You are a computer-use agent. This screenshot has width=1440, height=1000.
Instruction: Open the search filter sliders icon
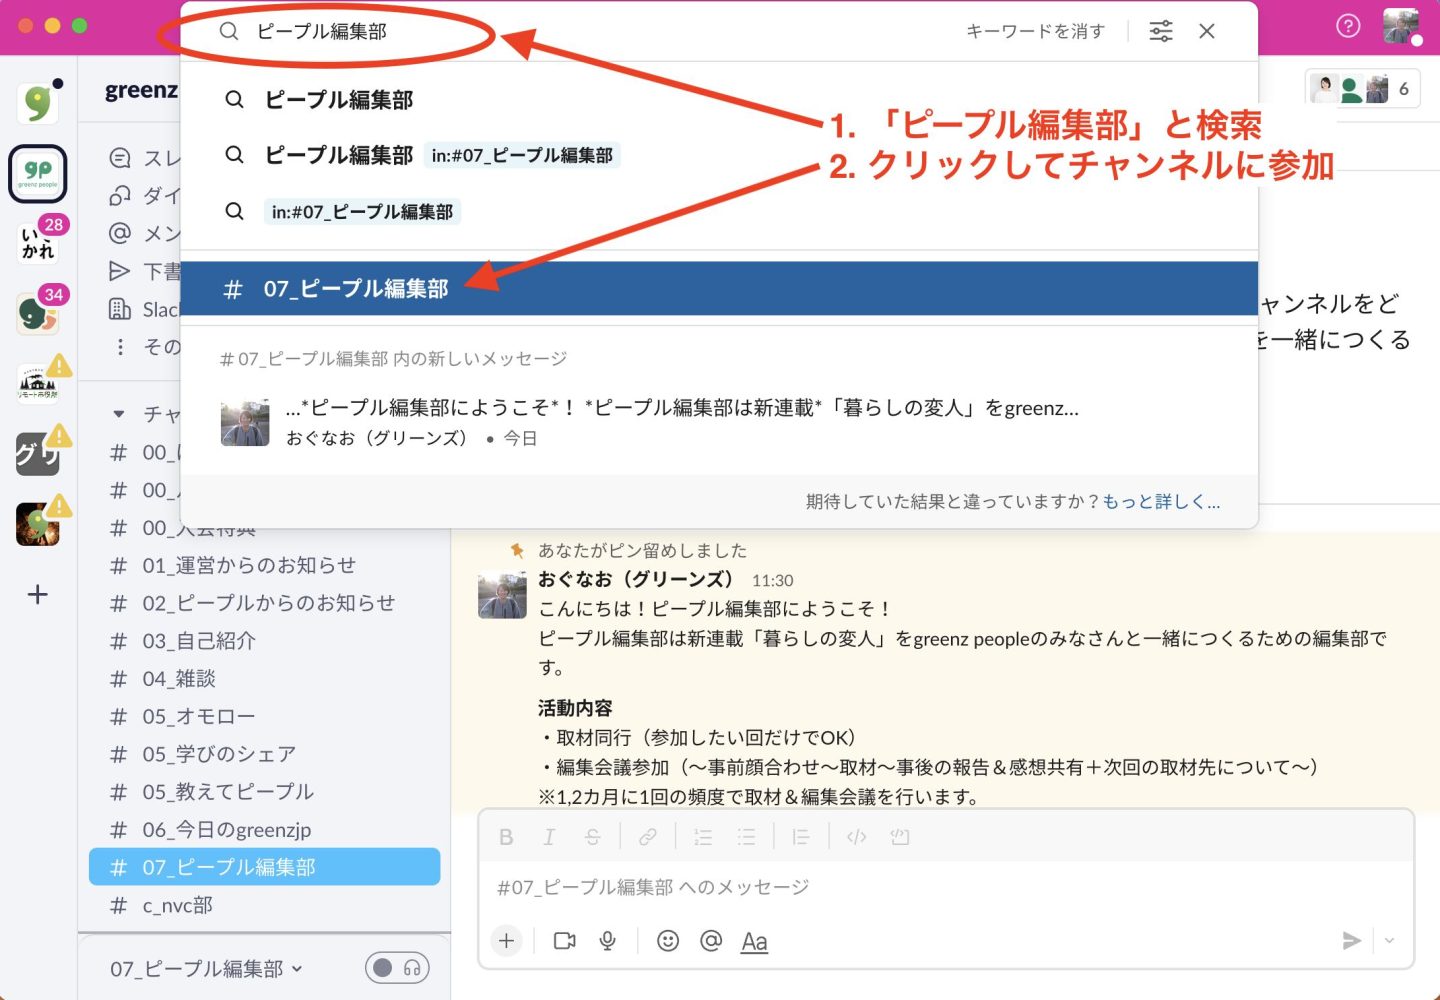[x=1160, y=31]
